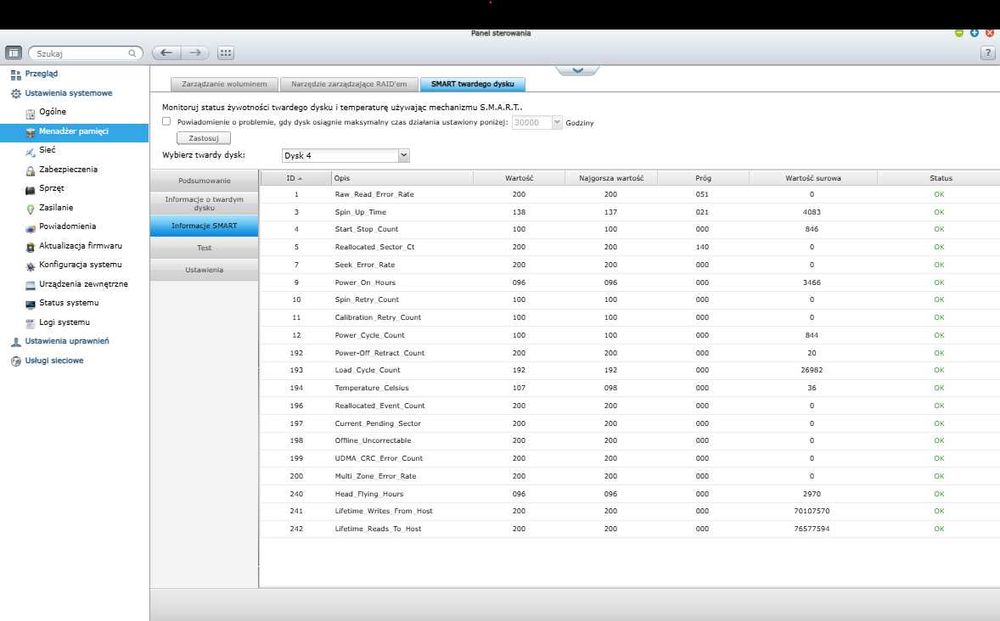Select the Head_Flying_Hours row

[x=630, y=494]
